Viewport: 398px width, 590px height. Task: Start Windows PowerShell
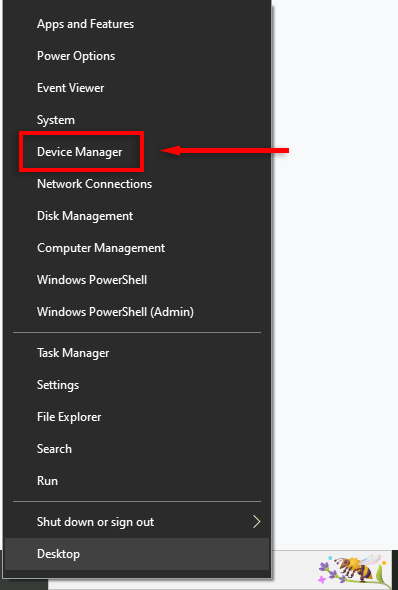tap(137, 280)
